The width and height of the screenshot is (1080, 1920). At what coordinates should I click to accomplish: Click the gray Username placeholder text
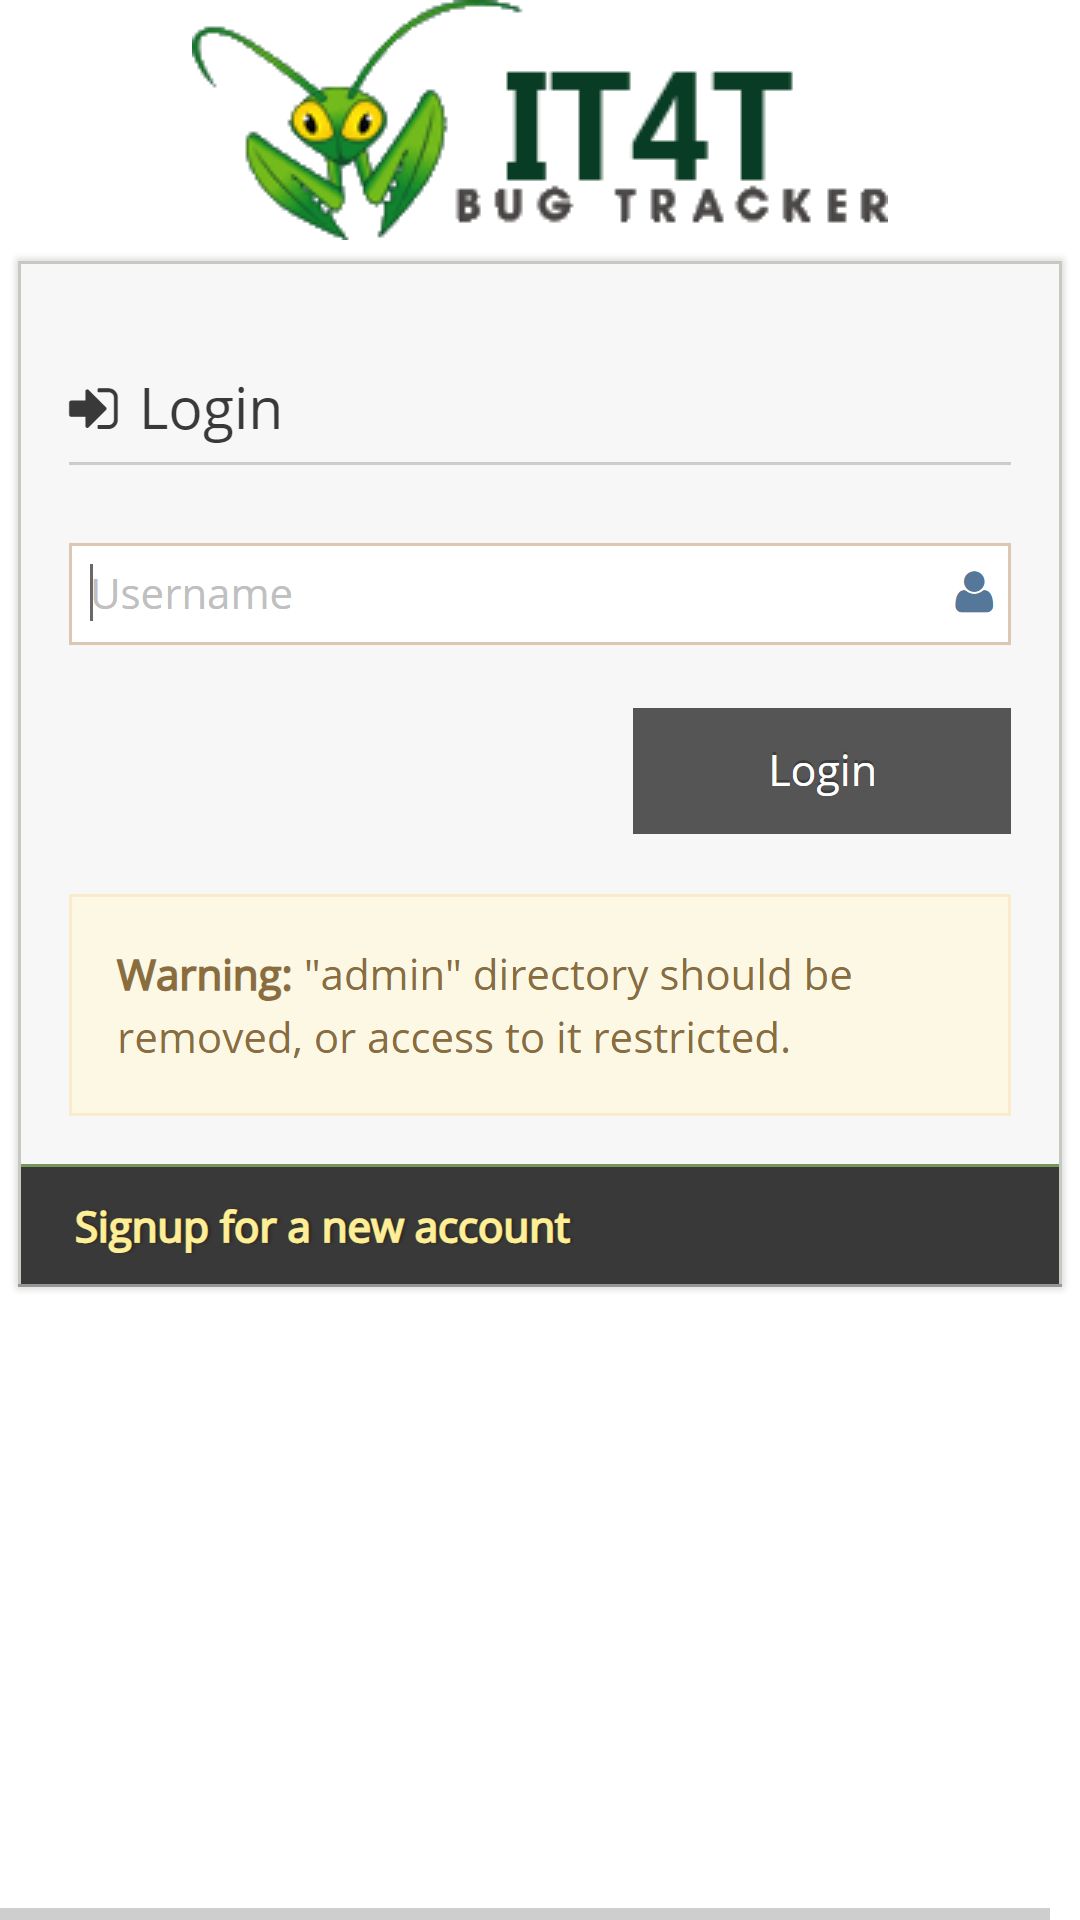[x=192, y=594]
